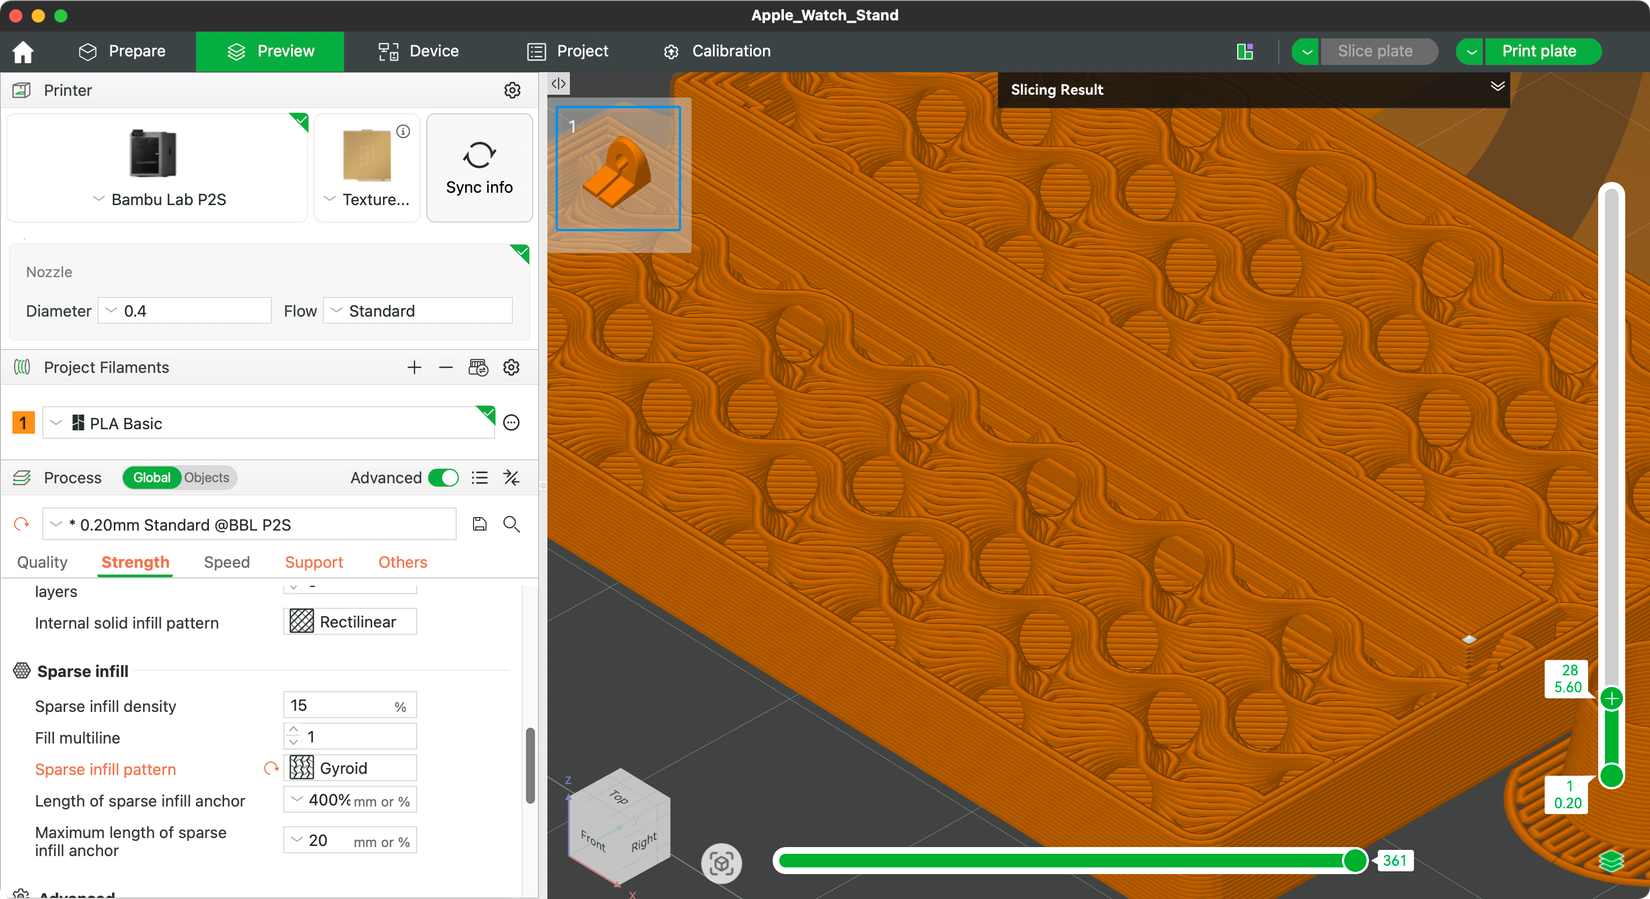Choose the Sparse infill pattern Gyroid dropdown
The width and height of the screenshot is (1650, 899).
(x=350, y=768)
